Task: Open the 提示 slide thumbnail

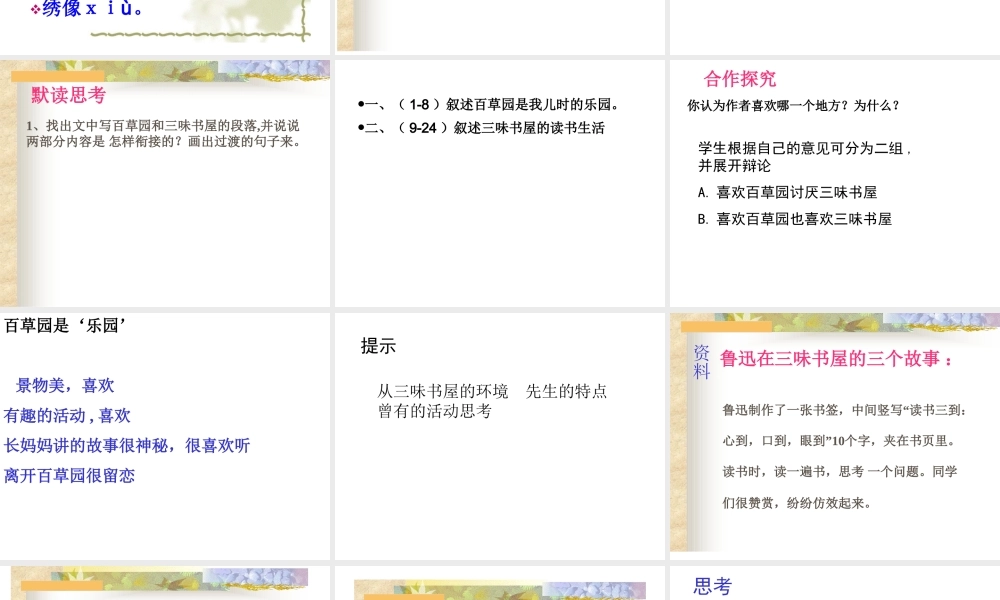Action: point(500,436)
